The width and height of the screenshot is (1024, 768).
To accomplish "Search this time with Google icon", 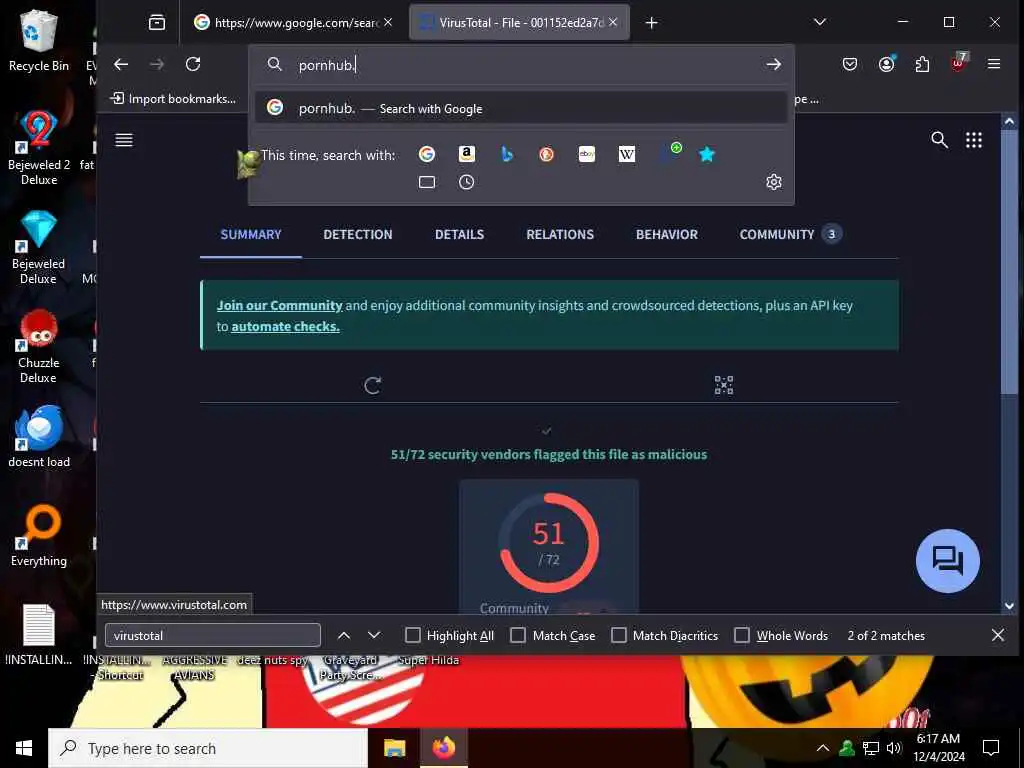I will pos(426,154).
